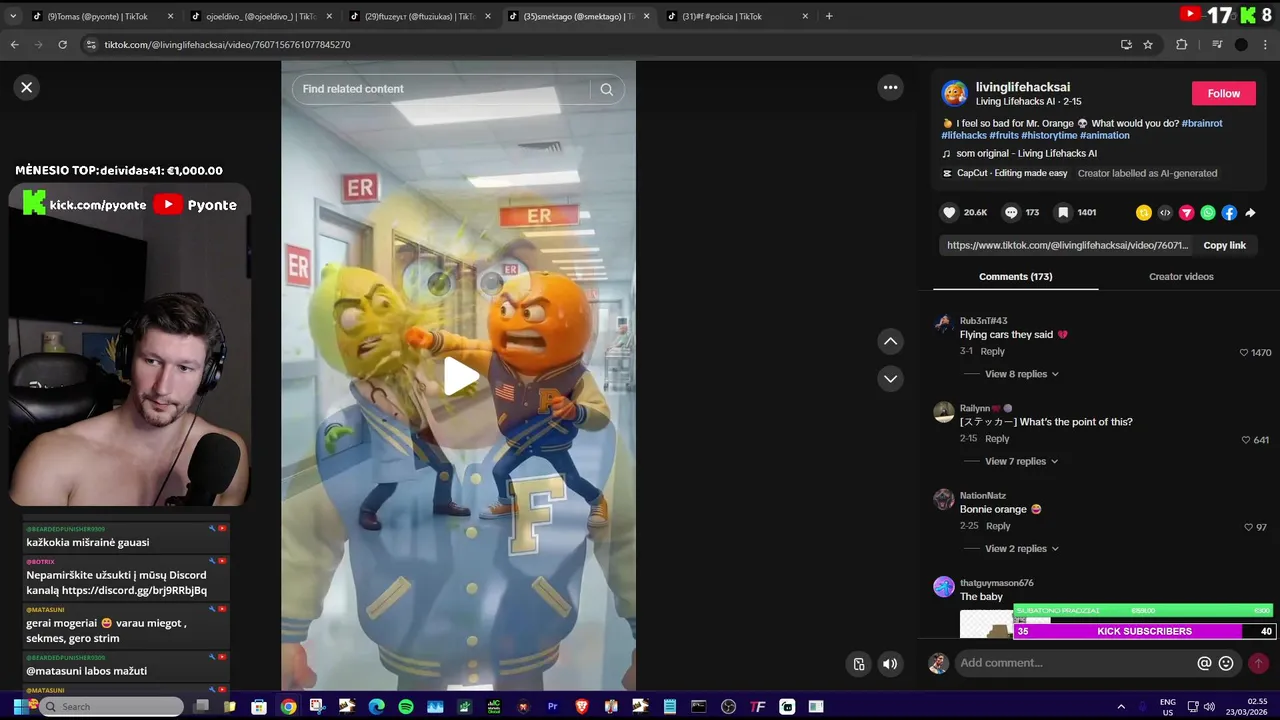Viewport: 1280px width, 720px height.
Task: Like Railynn's comment with 641 likes
Action: 1246,440
